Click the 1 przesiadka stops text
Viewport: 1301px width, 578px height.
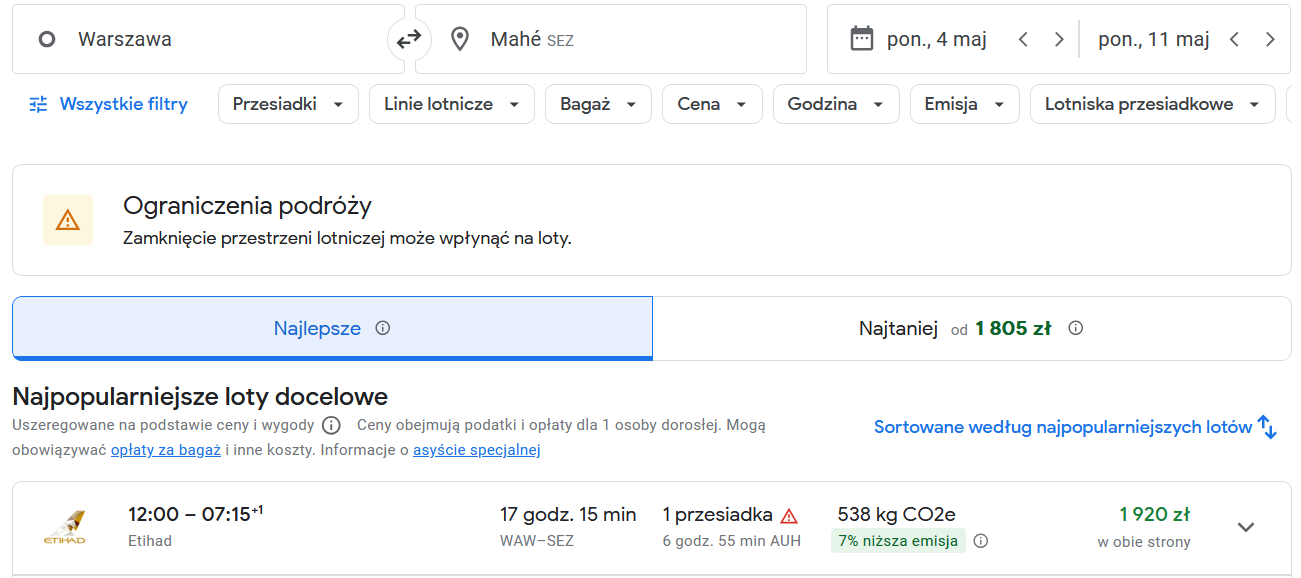(x=718, y=515)
